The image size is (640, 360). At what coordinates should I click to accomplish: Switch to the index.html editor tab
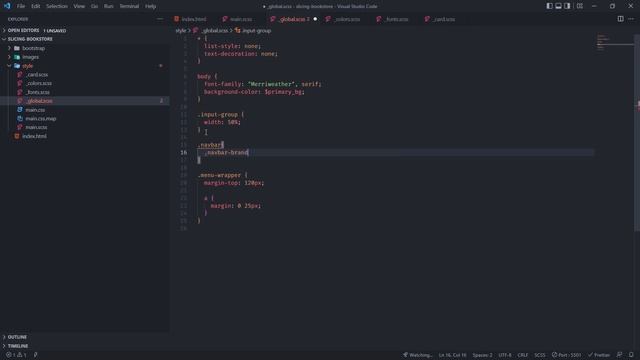[x=193, y=19]
